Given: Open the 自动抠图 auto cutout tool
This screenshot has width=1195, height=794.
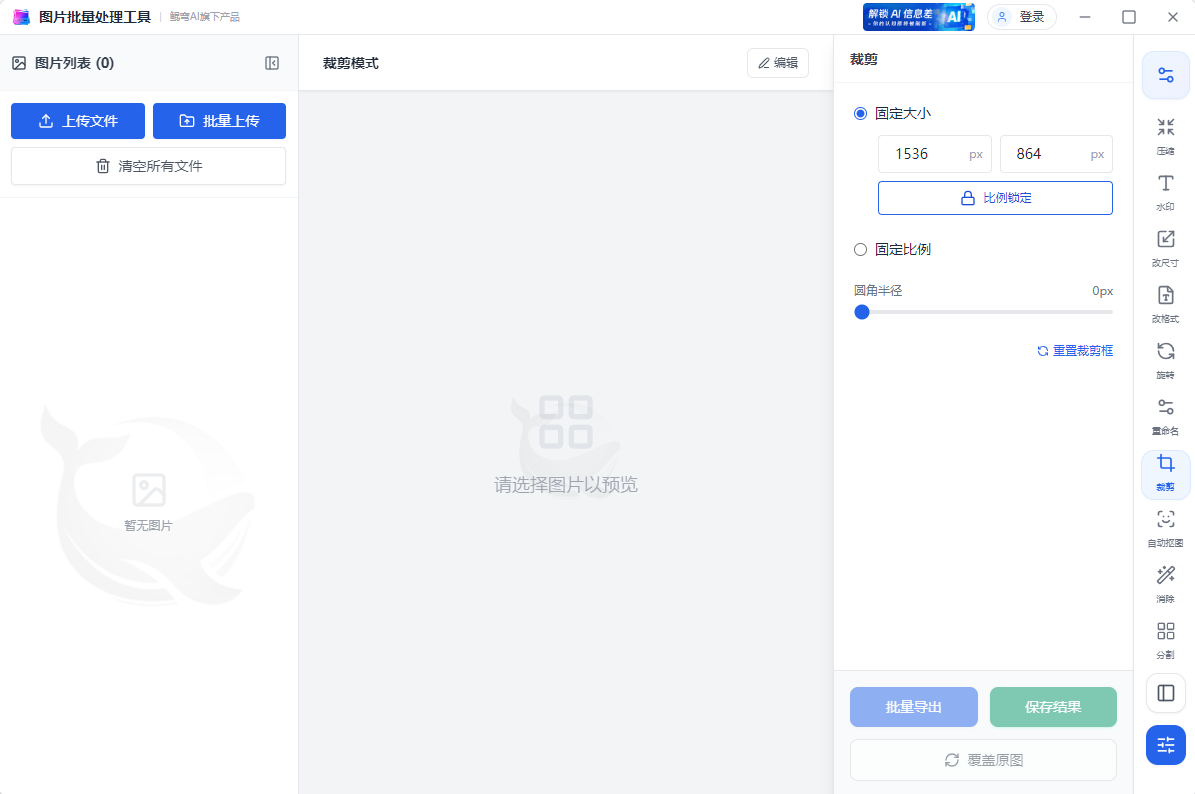Looking at the screenshot, I should [1165, 527].
